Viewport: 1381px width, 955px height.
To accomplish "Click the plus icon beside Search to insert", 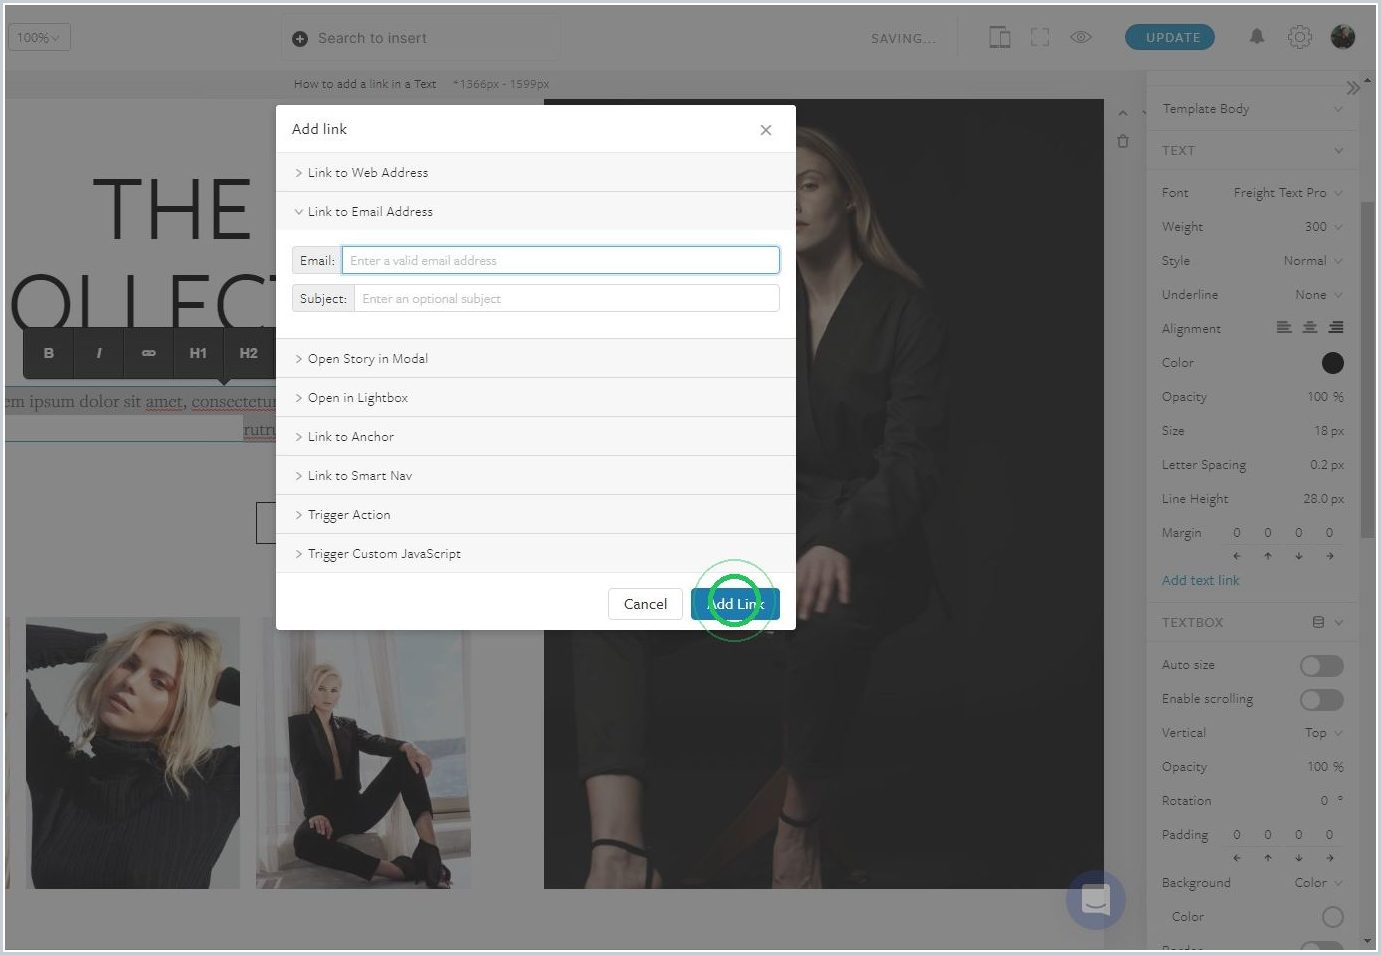I will 300,39.
